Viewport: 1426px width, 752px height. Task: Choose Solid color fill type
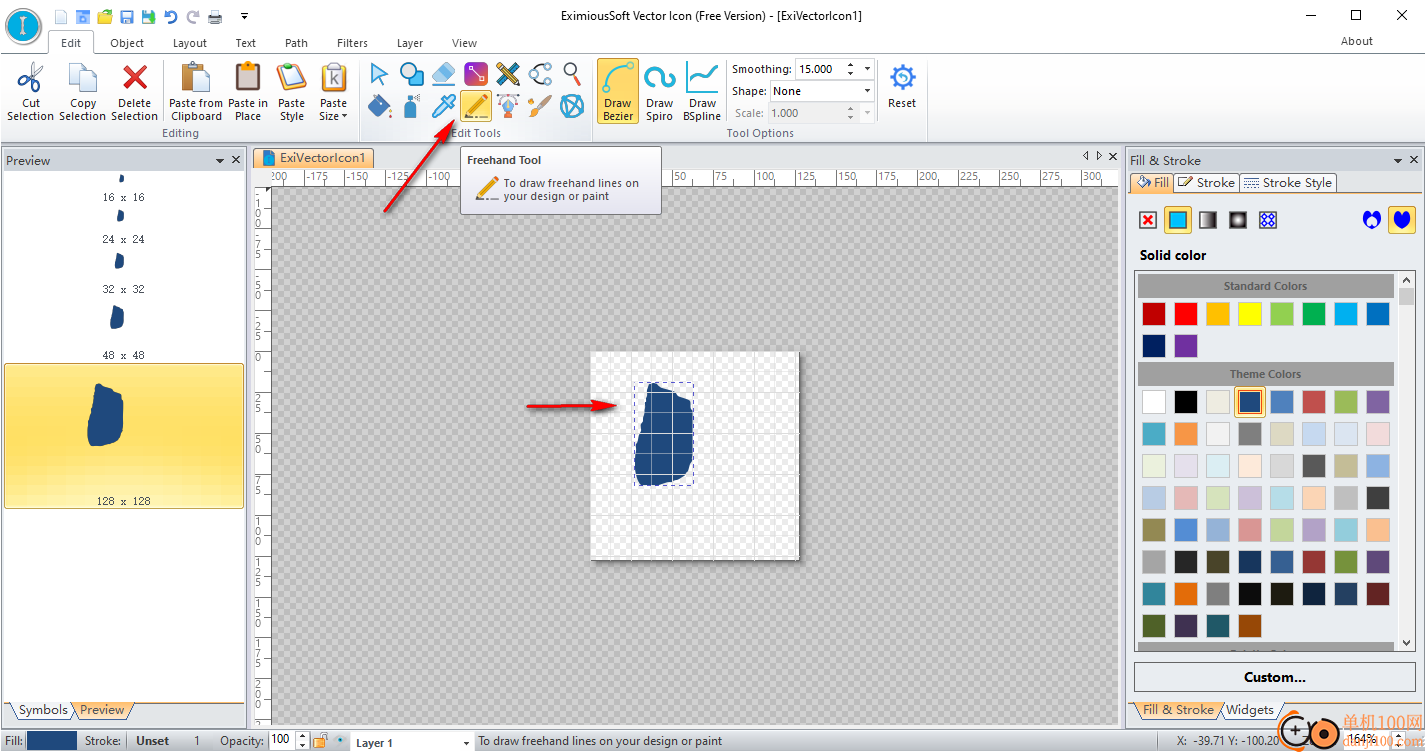pyautogui.click(x=1178, y=220)
